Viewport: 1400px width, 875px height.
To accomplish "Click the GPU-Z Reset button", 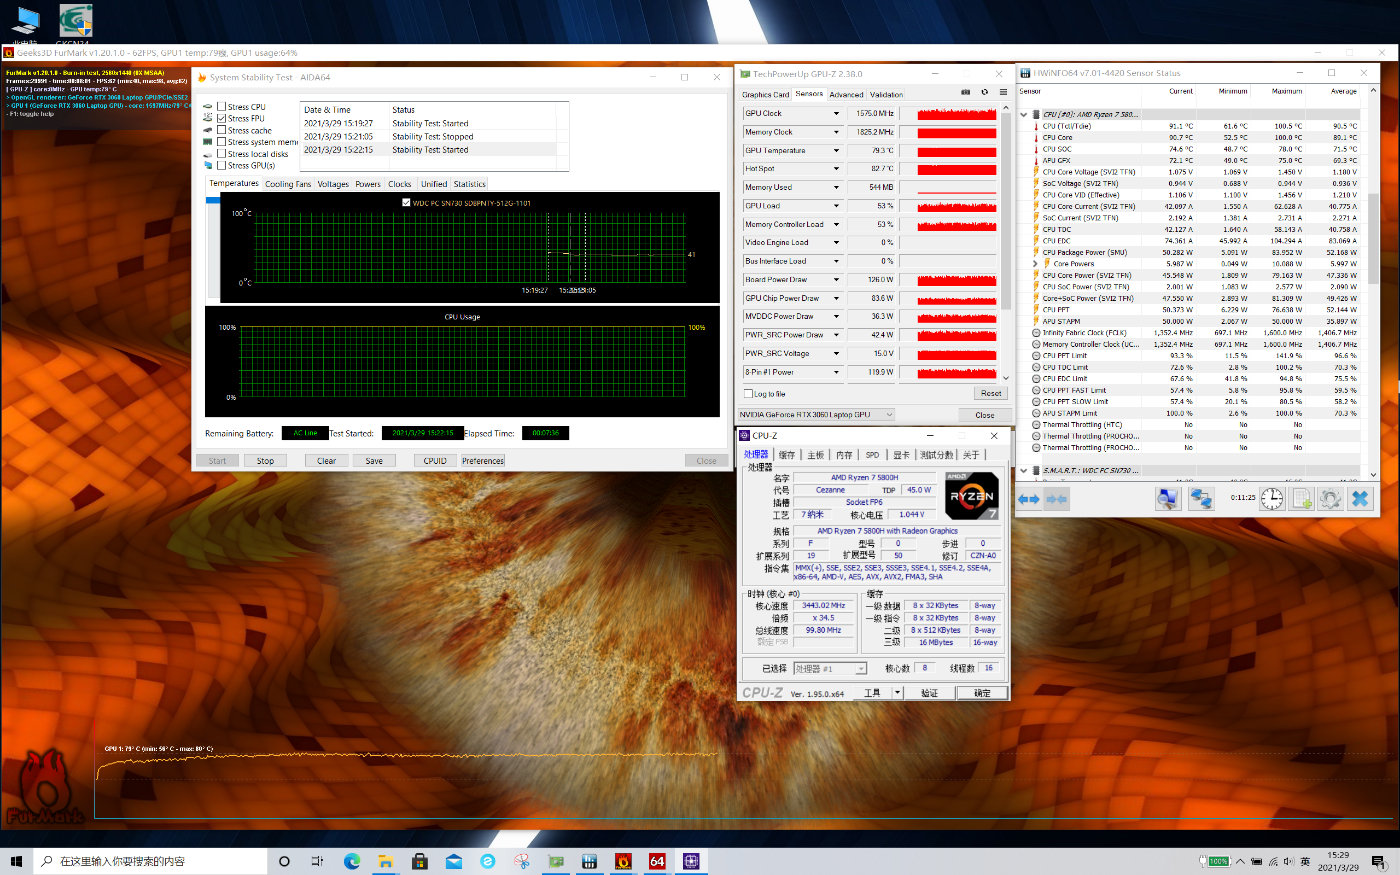I will click(990, 394).
